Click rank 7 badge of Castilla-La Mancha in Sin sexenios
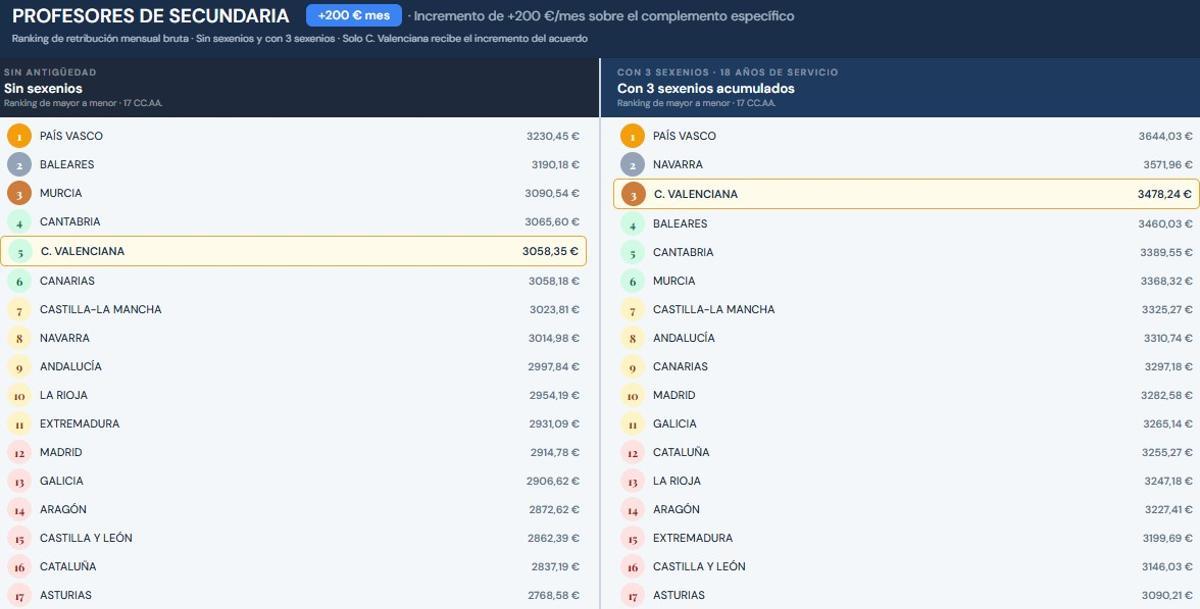The width and height of the screenshot is (1200, 609). pyautogui.click(x=19, y=310)
